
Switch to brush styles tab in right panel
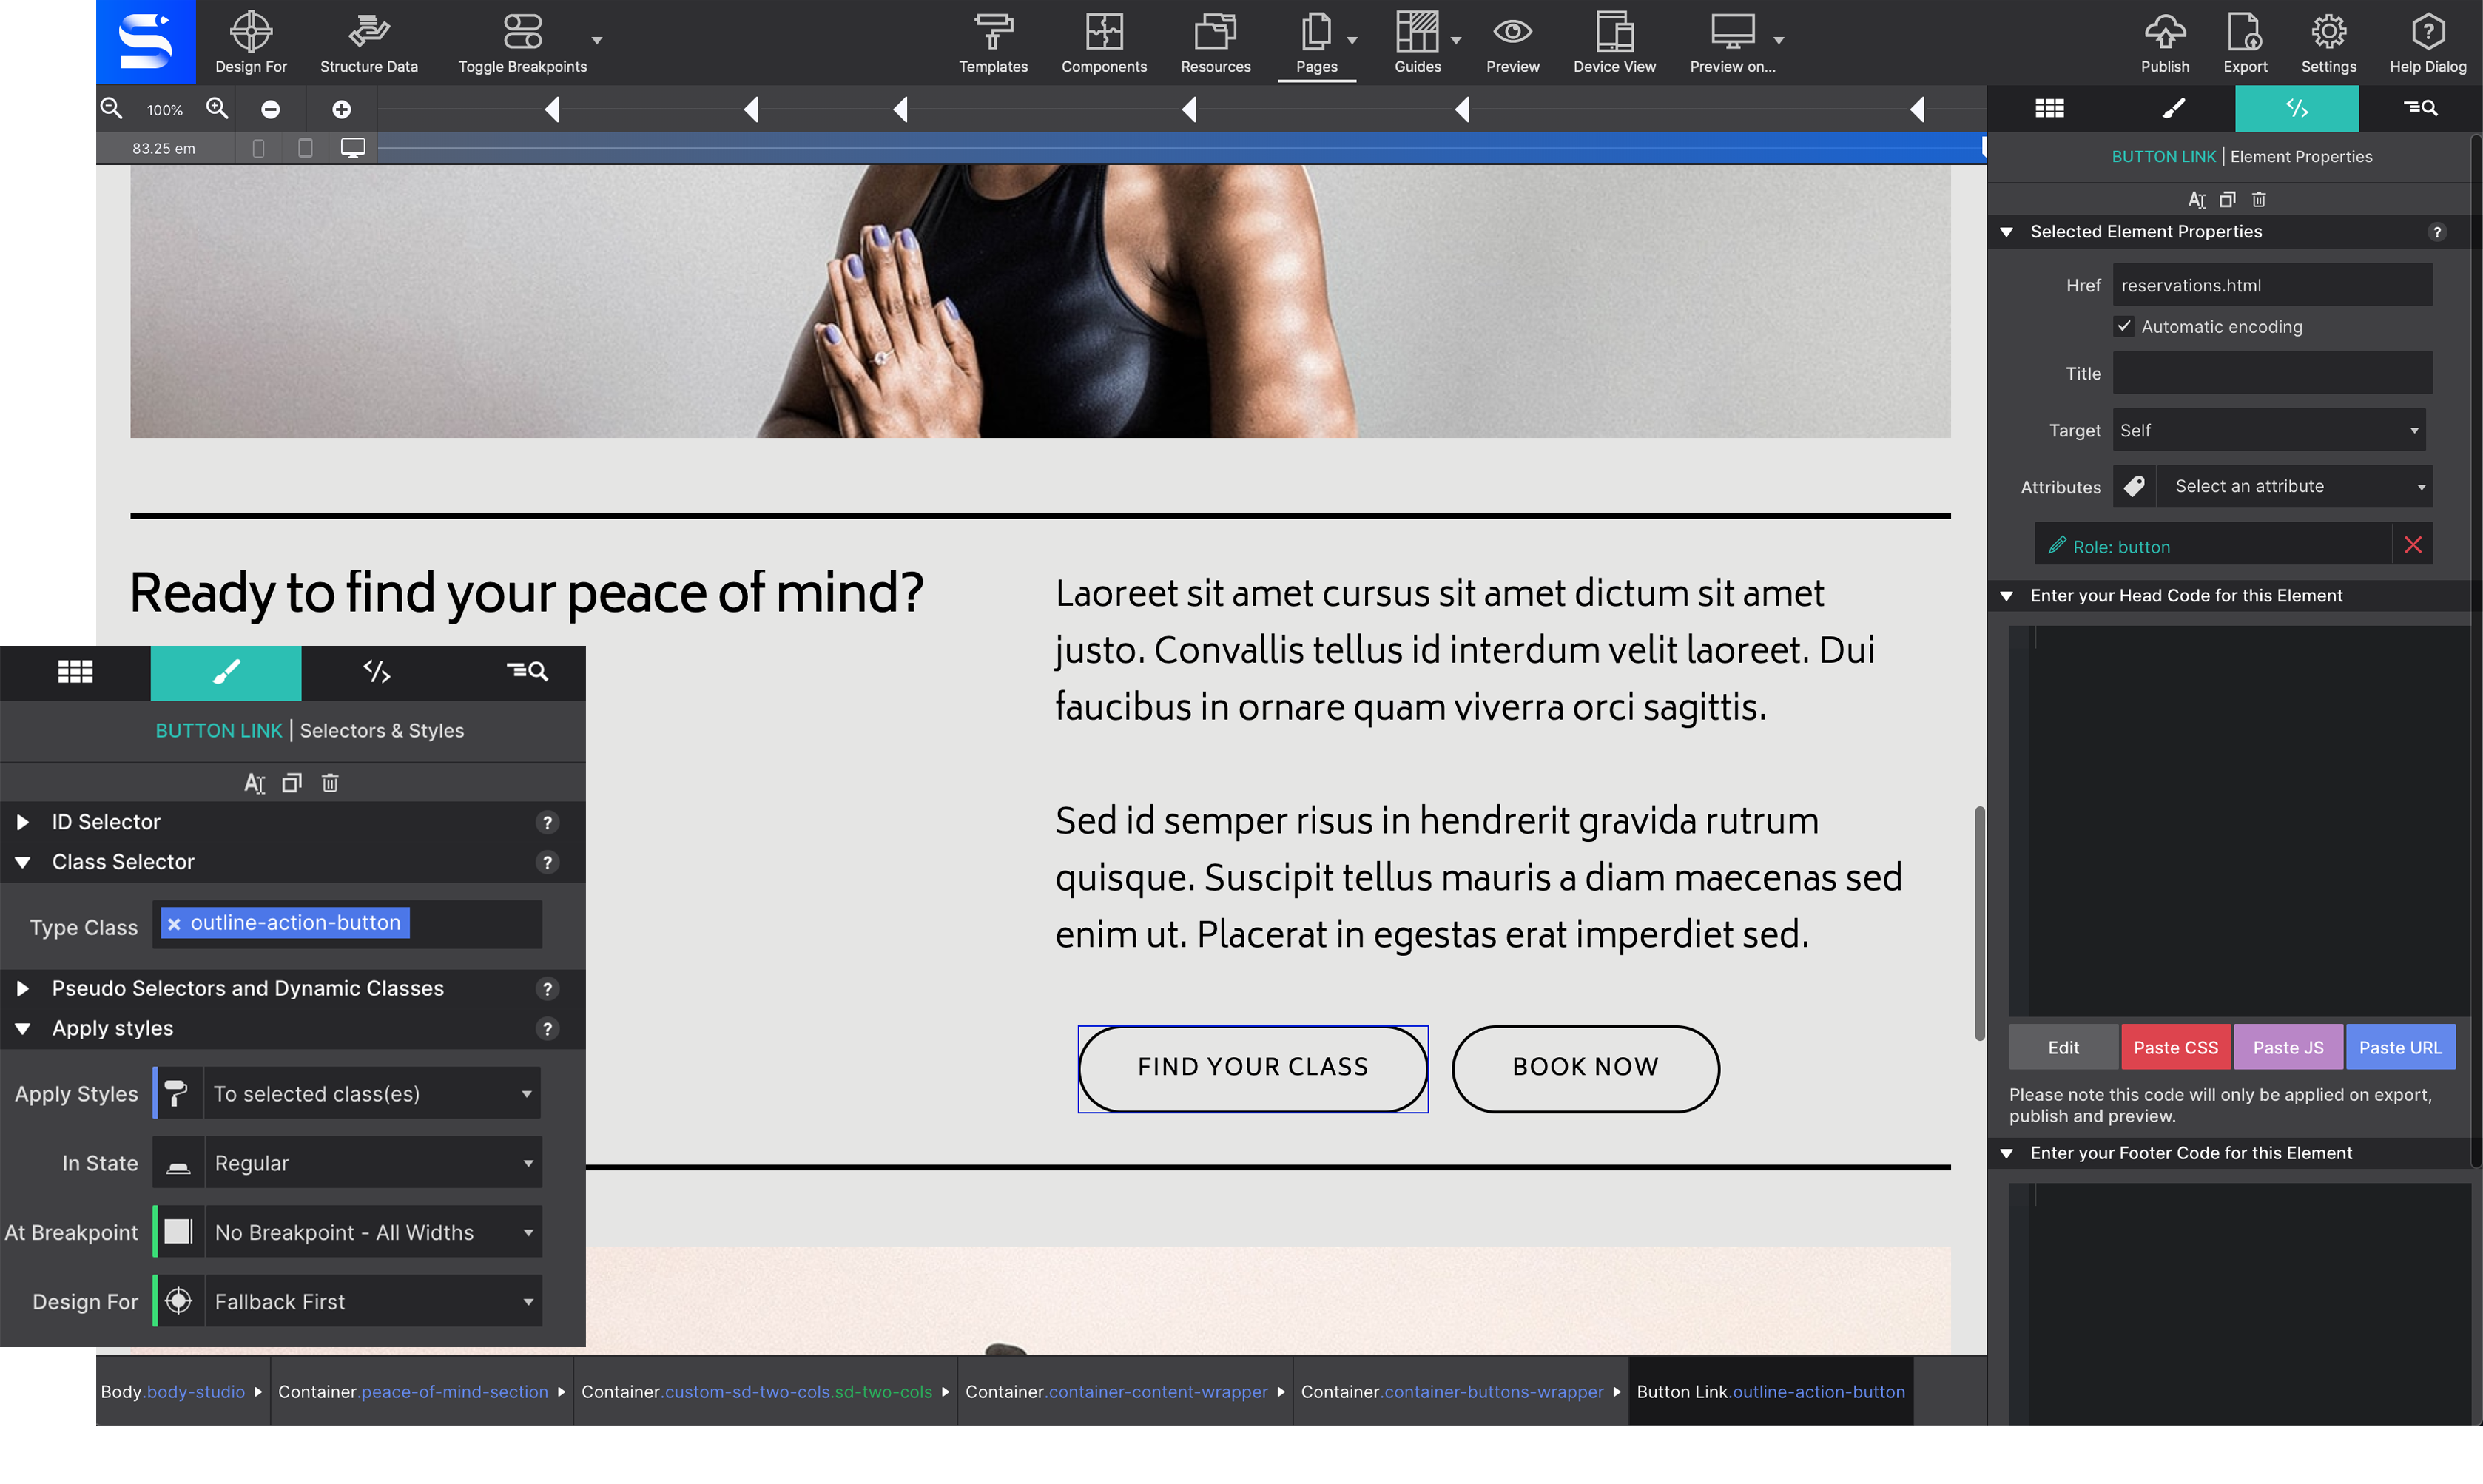(x=2173, y=108)
